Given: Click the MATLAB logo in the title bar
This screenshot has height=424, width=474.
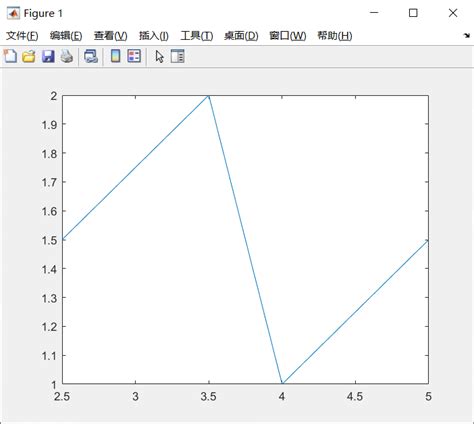Looking at the screenshot, I should (13, 13).
